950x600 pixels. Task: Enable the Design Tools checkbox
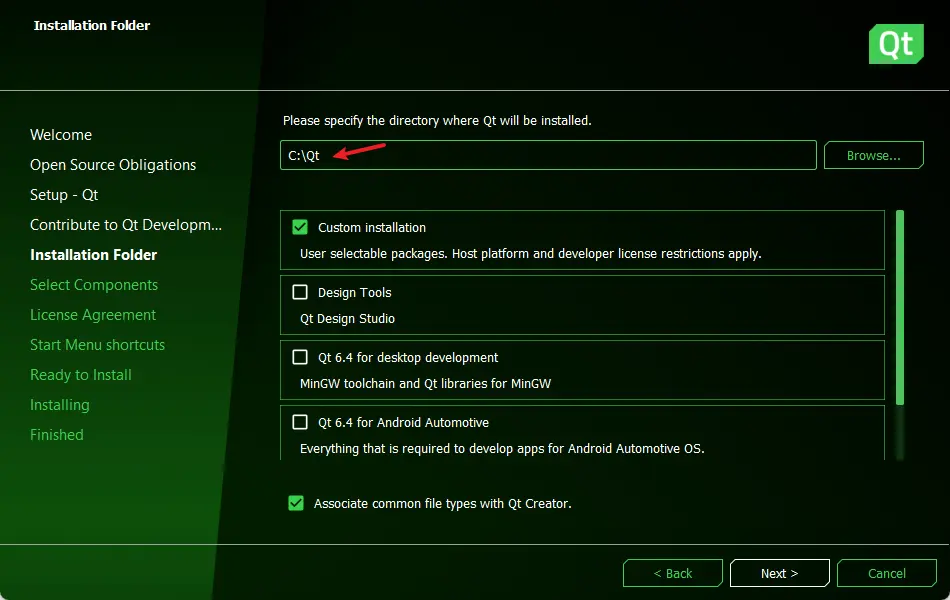coord(300,292)
